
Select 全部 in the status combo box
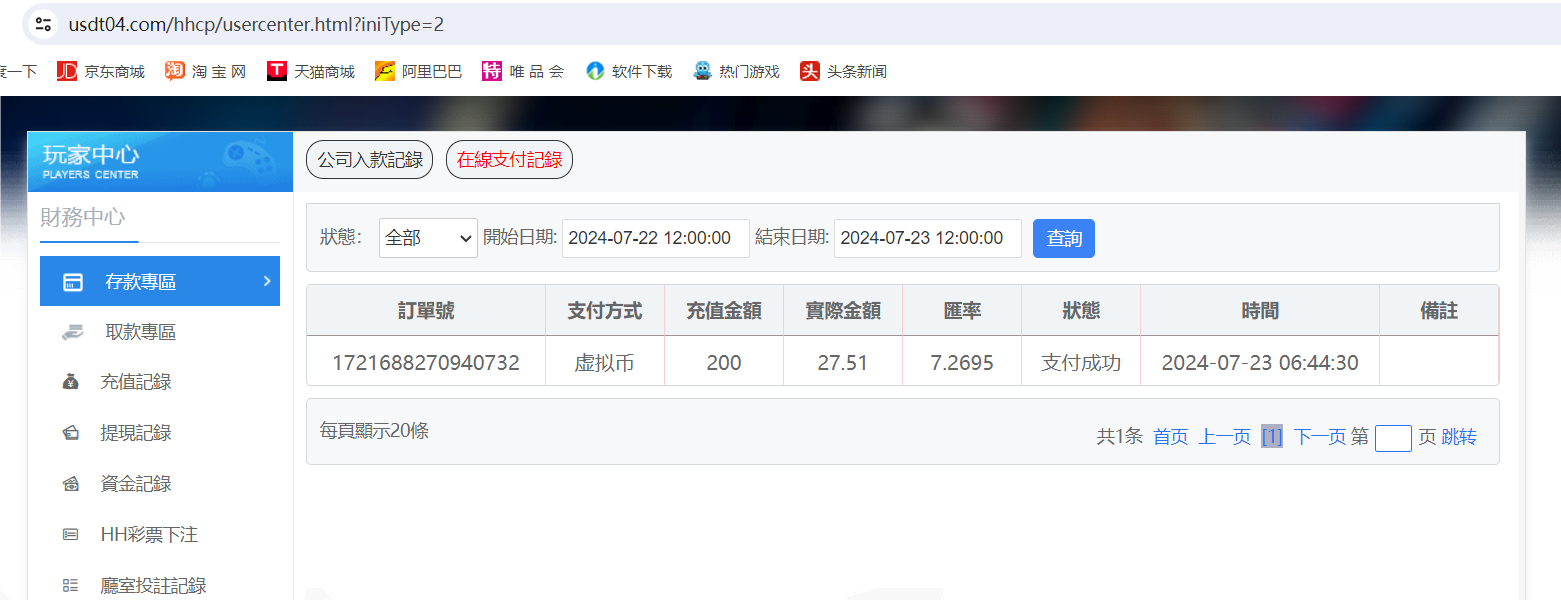point(428,238)
